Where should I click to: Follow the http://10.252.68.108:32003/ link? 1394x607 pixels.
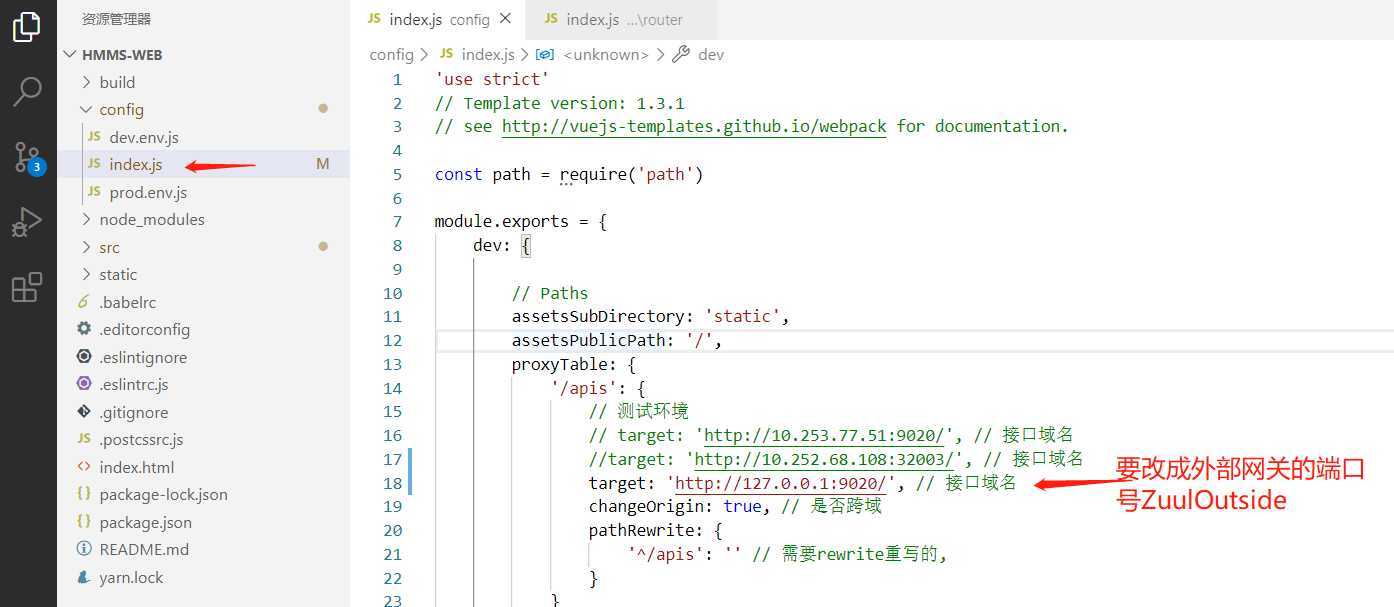825,459
